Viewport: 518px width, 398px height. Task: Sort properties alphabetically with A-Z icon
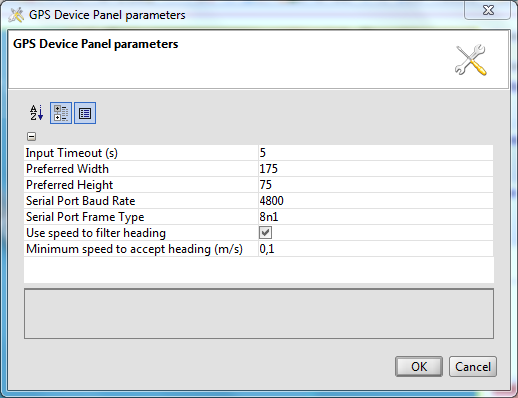click(36, 113)
